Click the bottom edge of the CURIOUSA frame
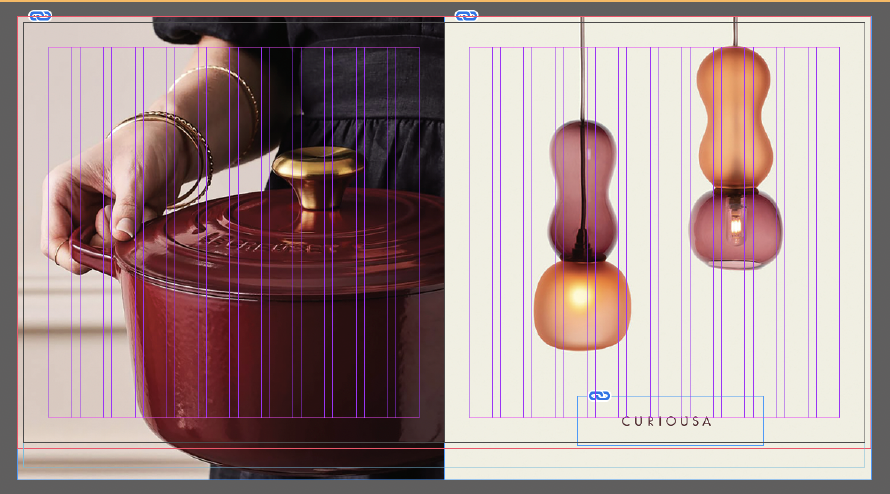This screenshot has height=494, width=890. pos(670,445)
